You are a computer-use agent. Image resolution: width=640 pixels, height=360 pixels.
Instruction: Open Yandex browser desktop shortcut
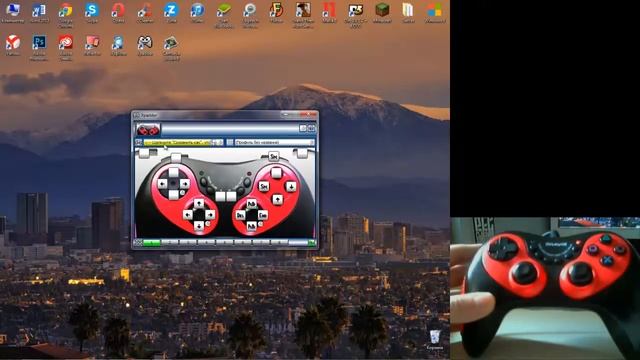click(x=13, y=45)
